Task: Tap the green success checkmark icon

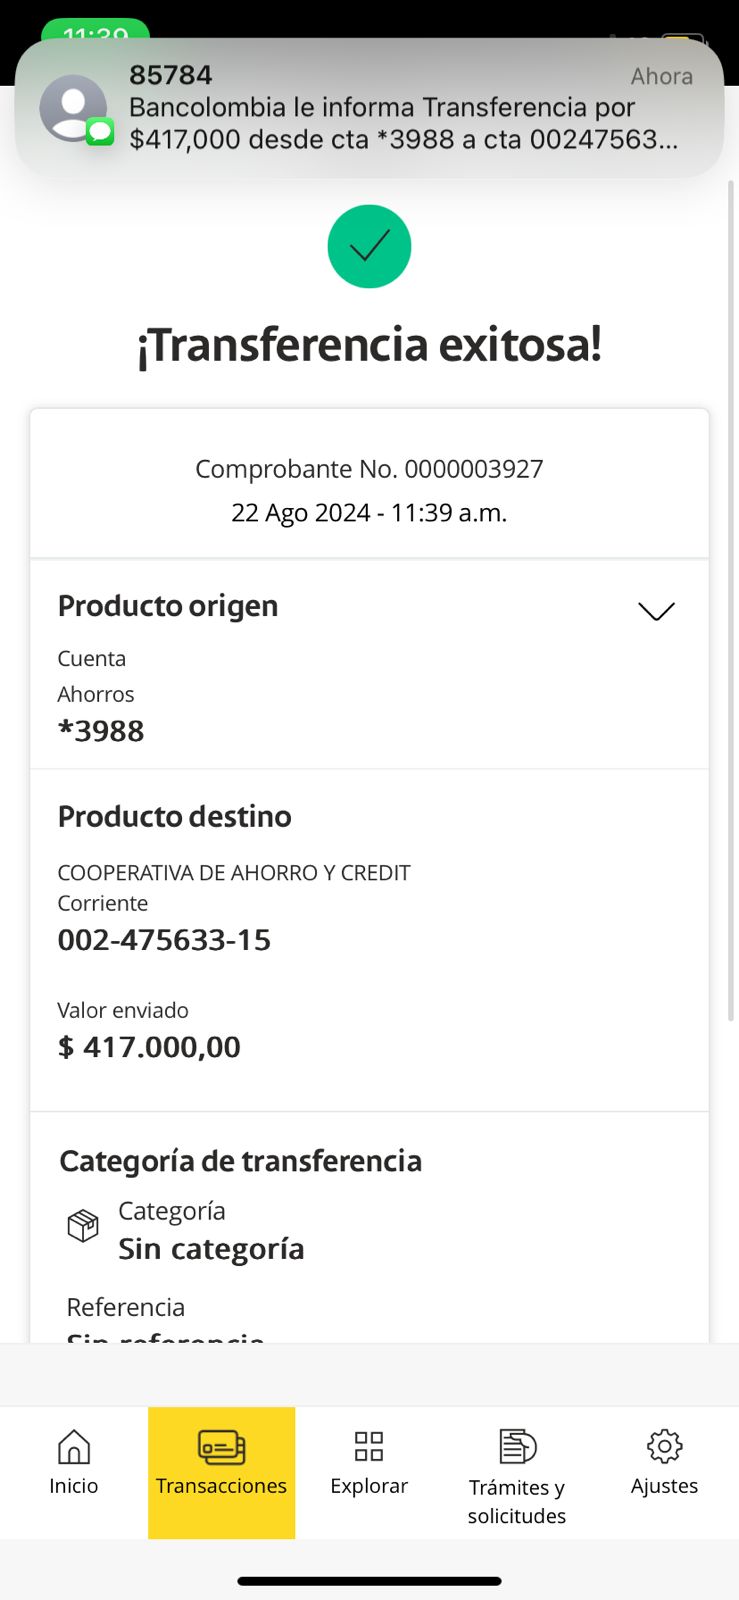Action: point(369,246)
